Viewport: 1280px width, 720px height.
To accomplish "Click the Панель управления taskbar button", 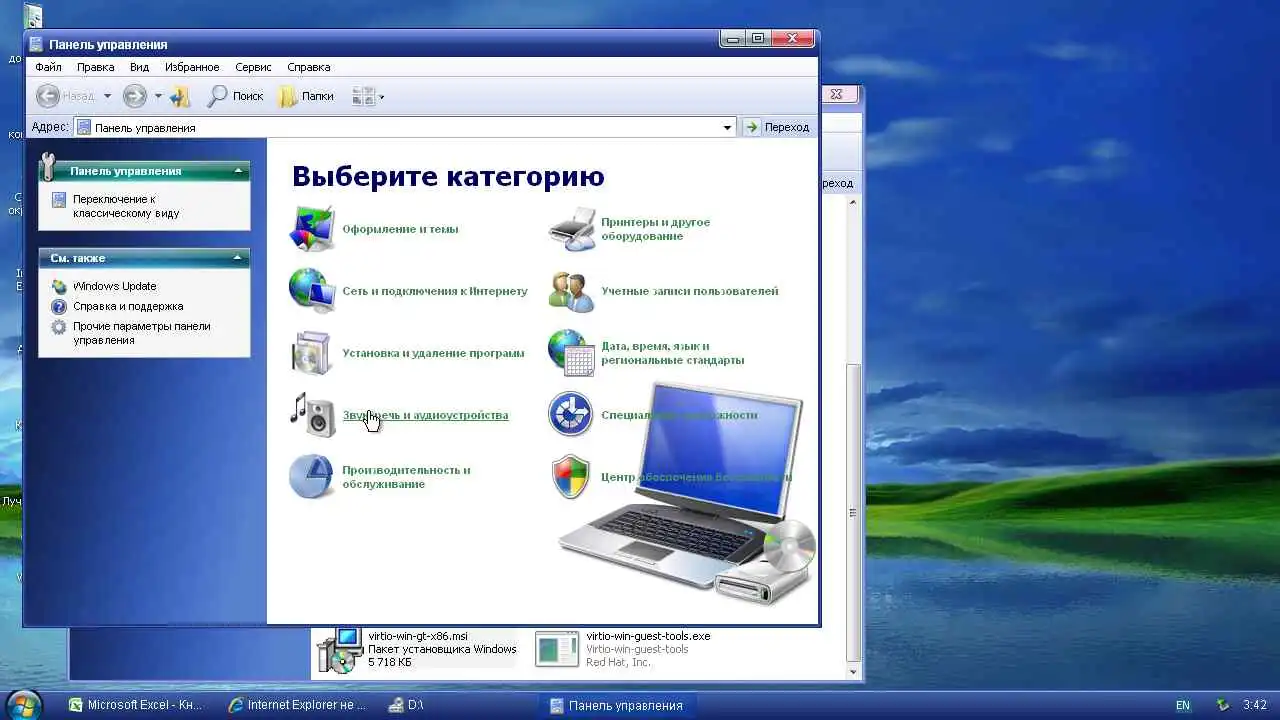I will 617,705.
